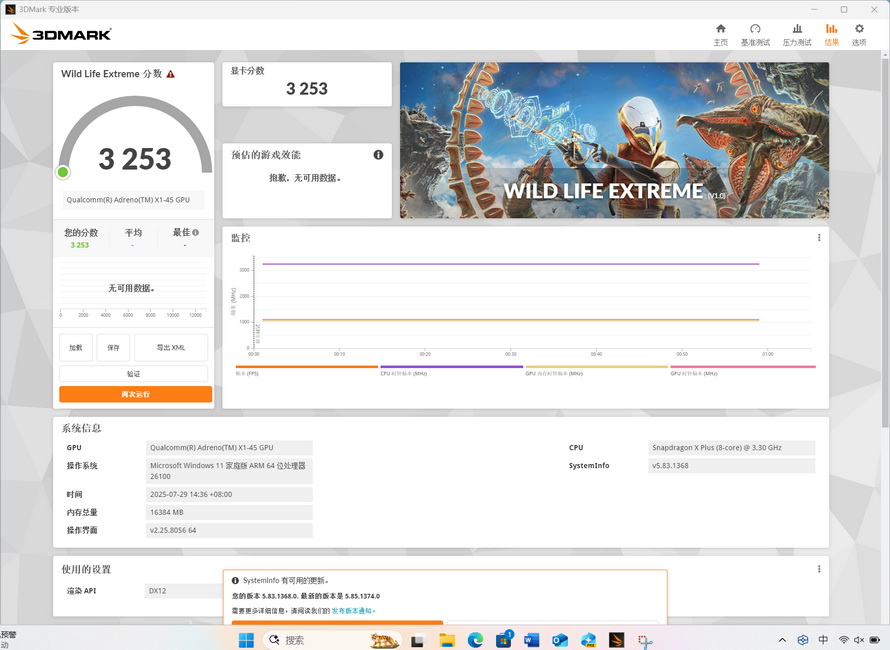Toggle the CPU 时钟频率 purple legend line
The image size is (890, 650).
(x=451, y=368)
